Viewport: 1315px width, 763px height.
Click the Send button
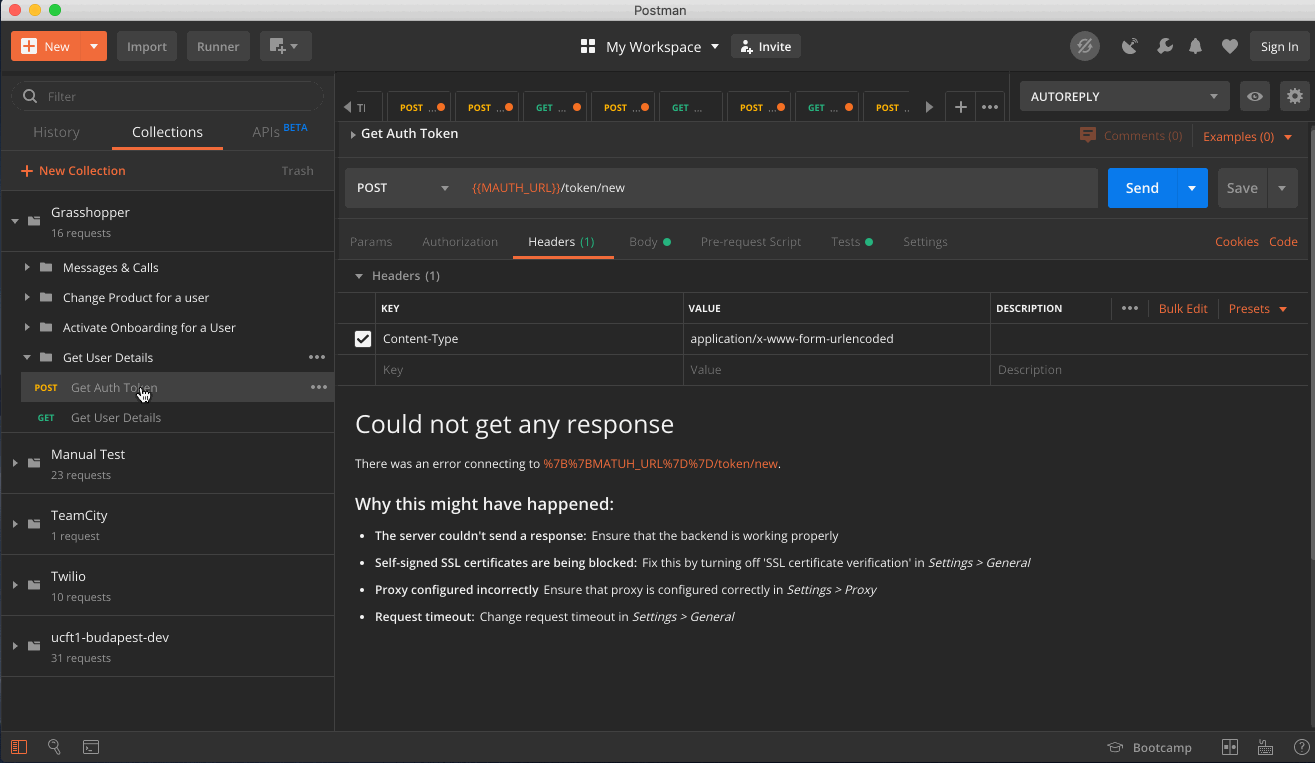1140,187
